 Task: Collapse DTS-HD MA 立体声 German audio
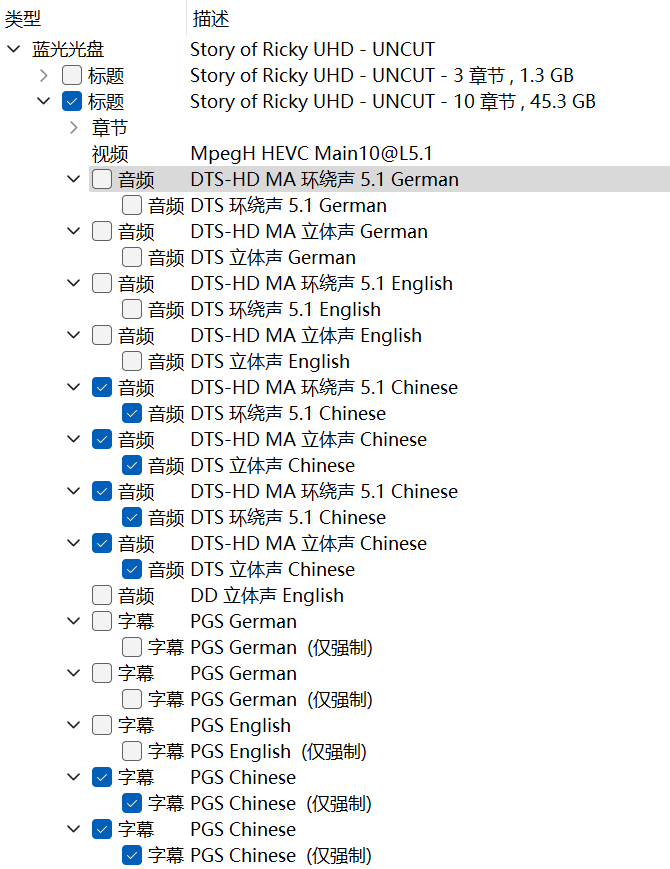click(74, 231)
